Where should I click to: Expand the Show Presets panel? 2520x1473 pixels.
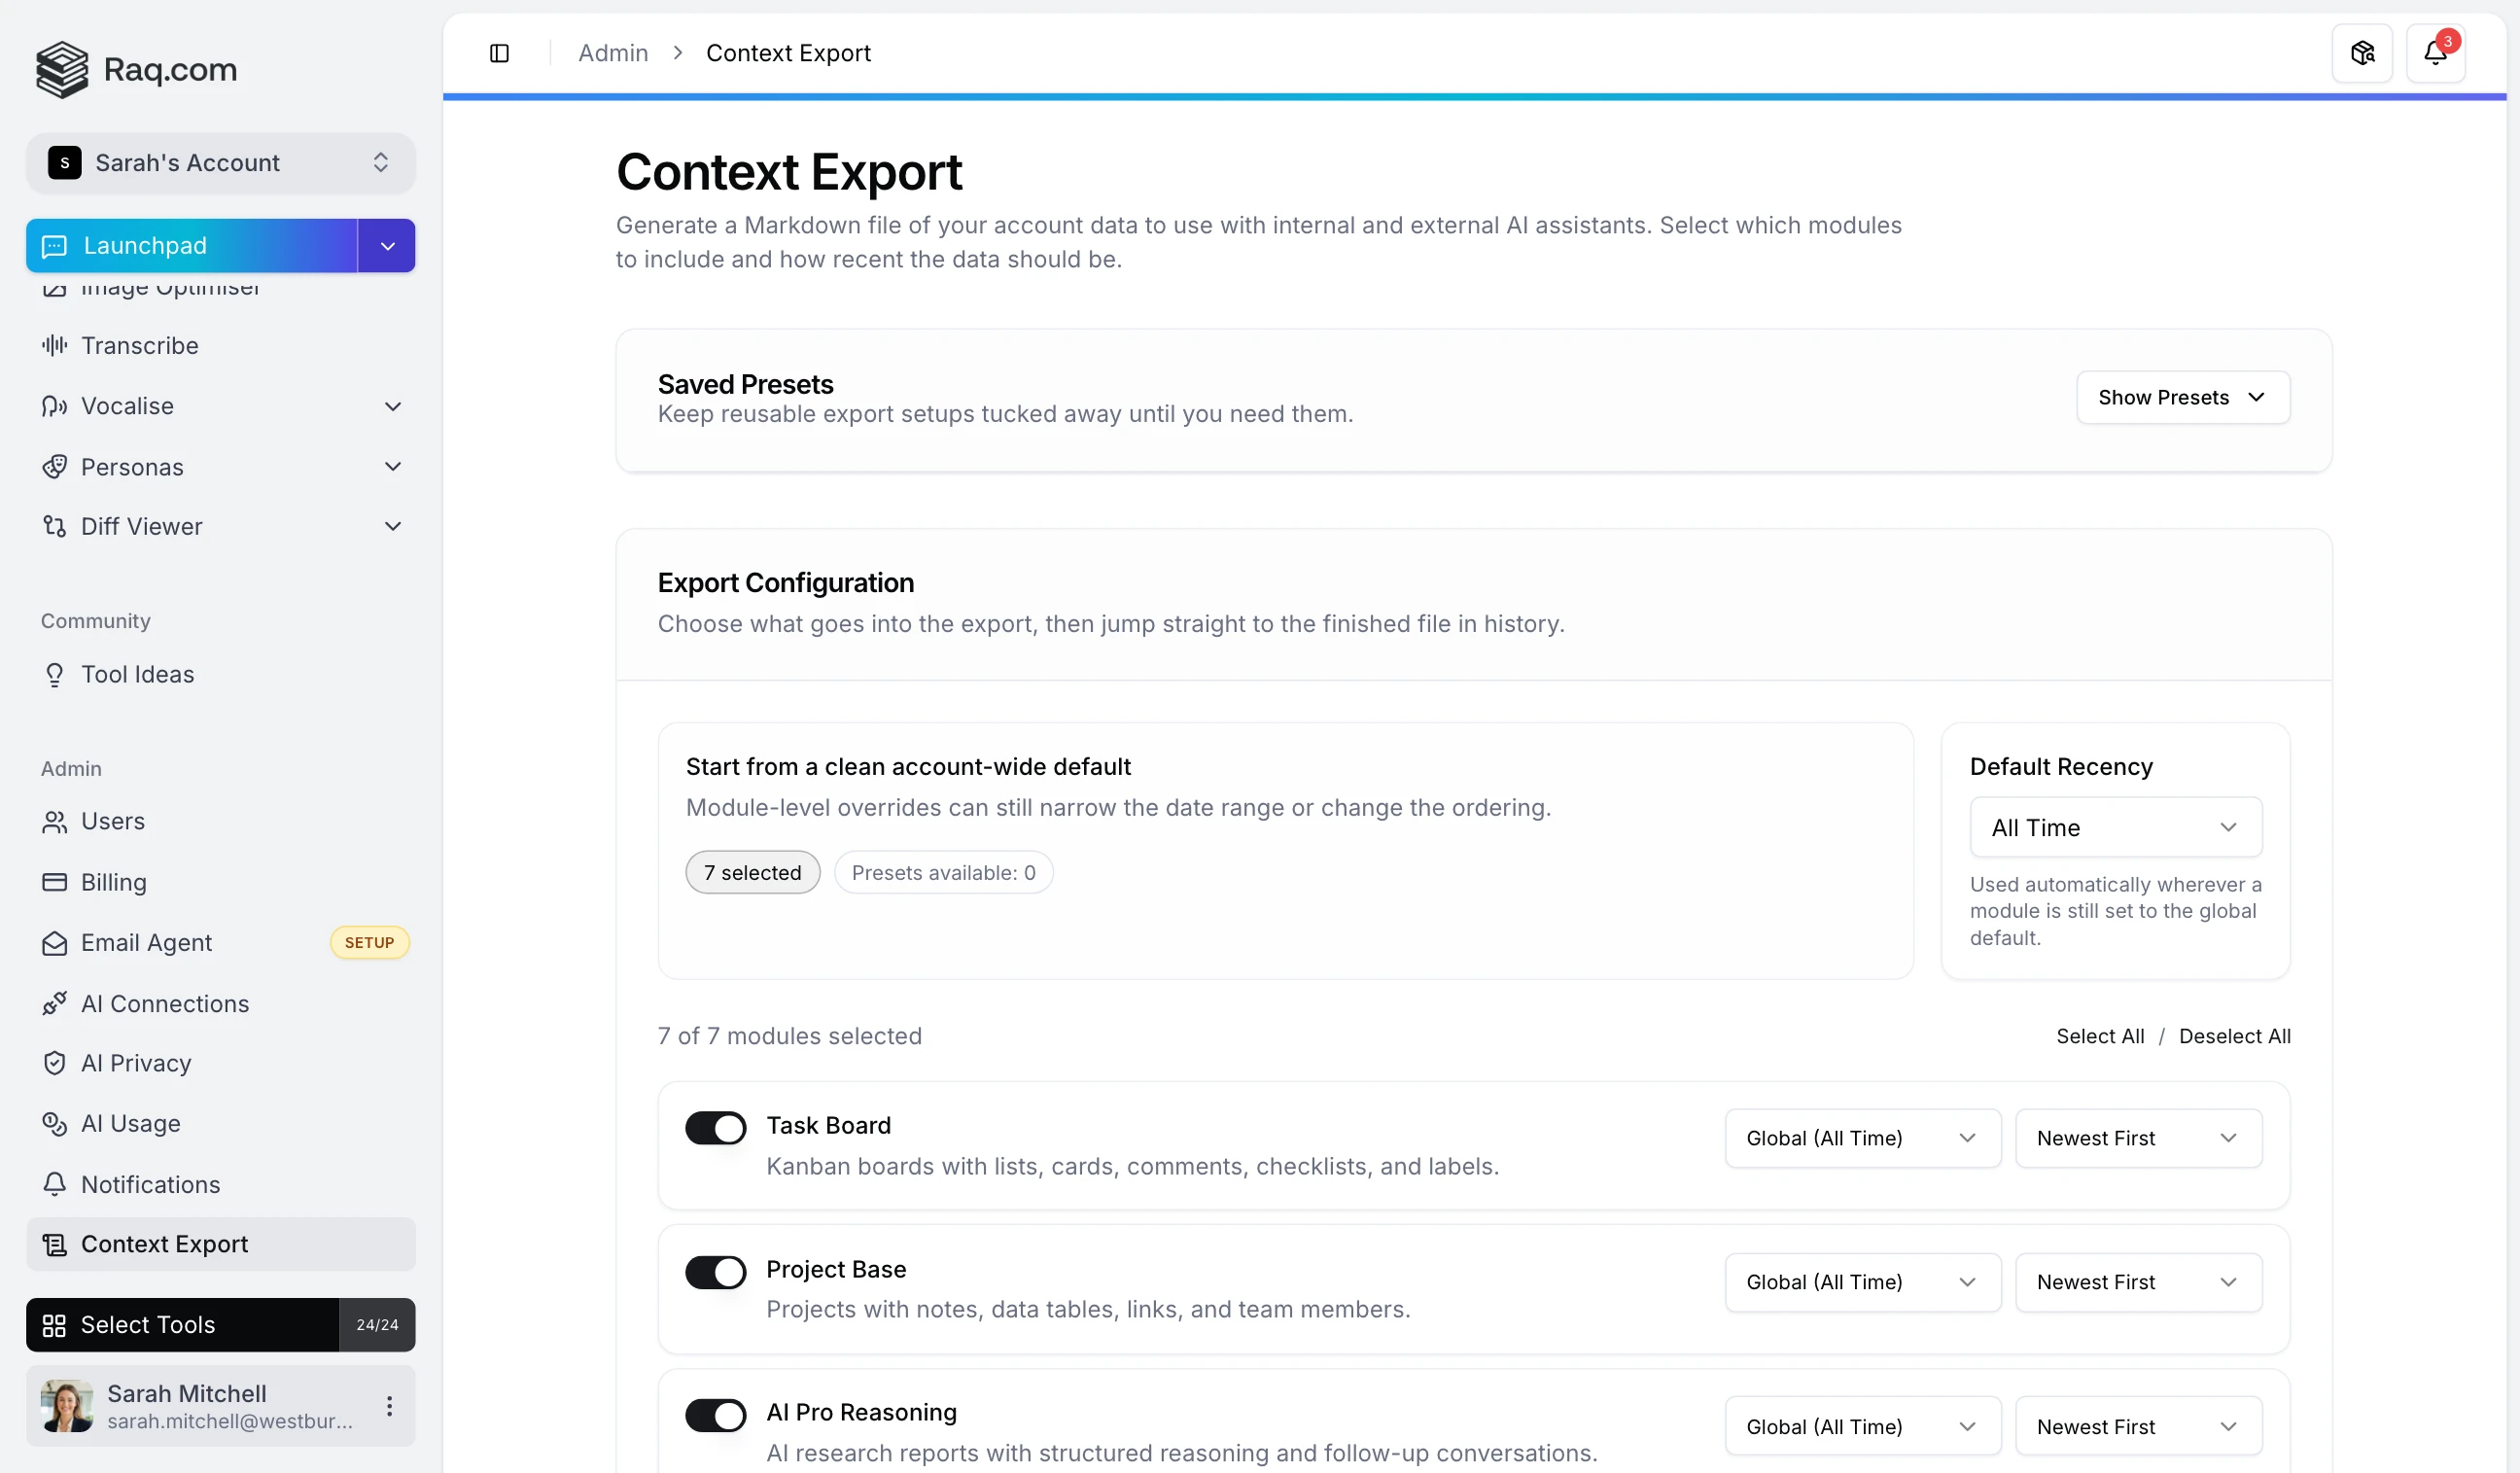(2182, 397)
